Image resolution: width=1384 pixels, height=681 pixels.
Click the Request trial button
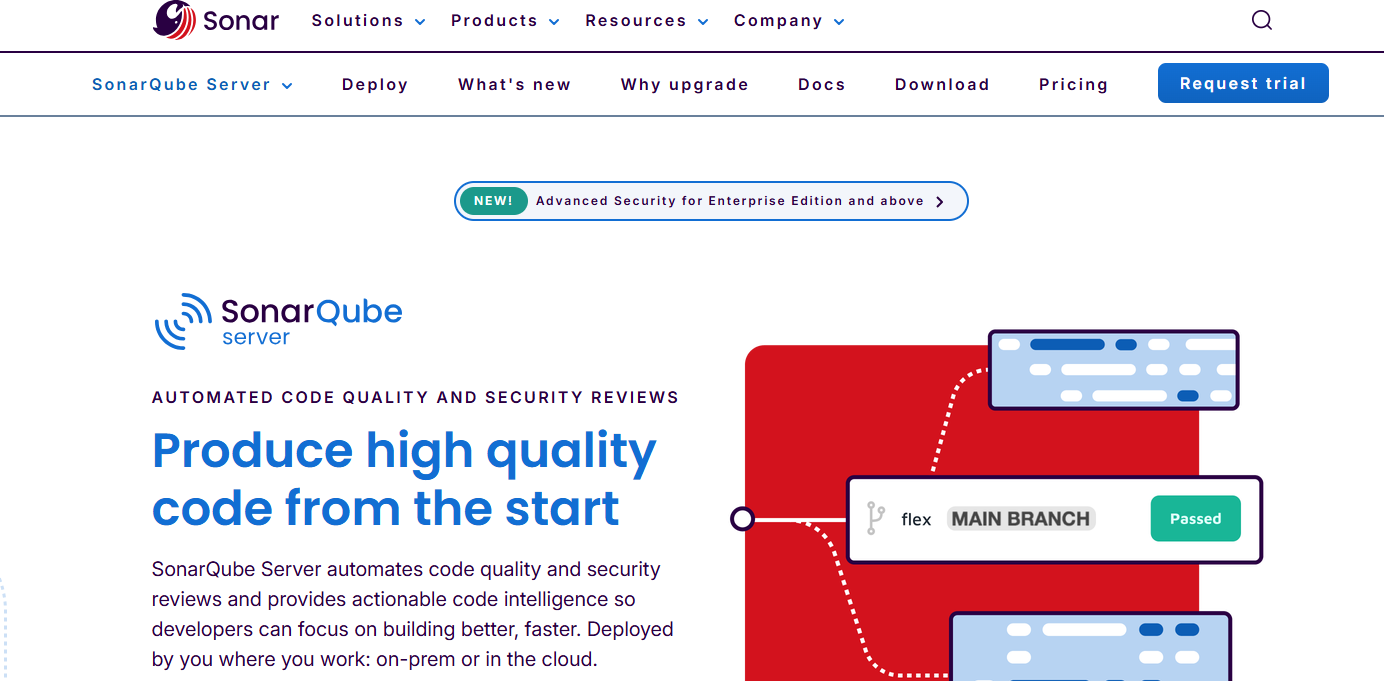point(1243,83)
